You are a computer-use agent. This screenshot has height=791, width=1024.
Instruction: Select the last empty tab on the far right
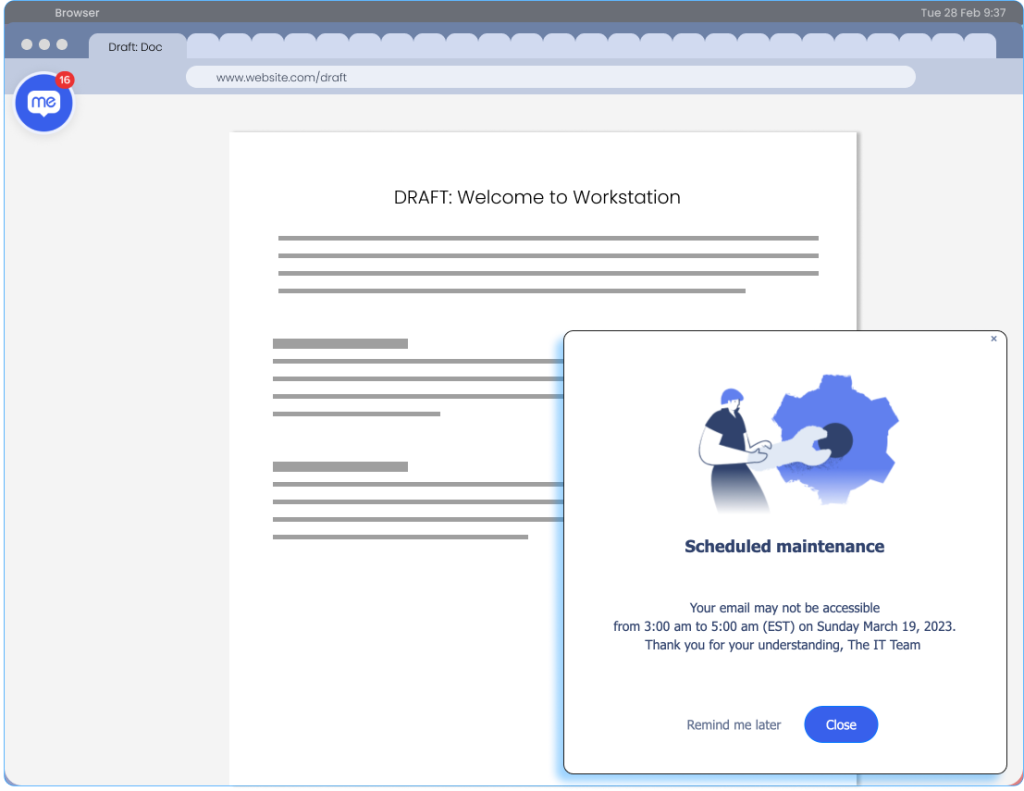coord(980,46)
